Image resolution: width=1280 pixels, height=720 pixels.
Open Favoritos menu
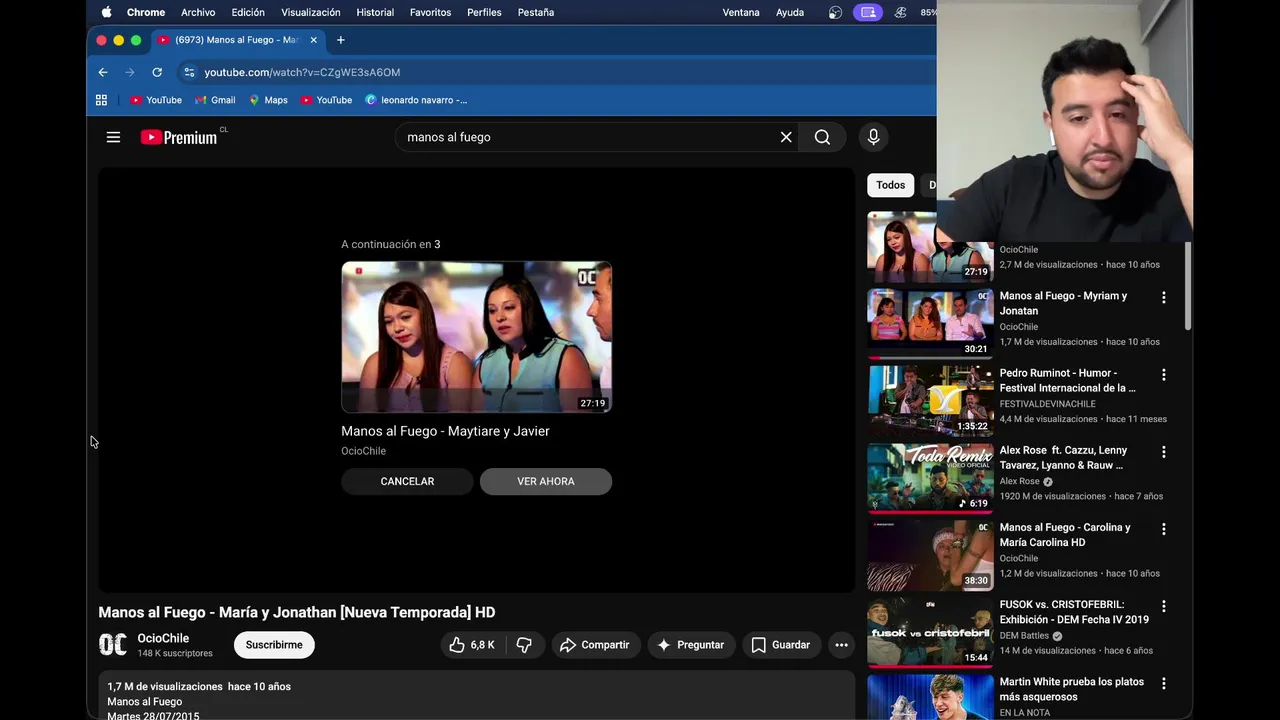430,12
